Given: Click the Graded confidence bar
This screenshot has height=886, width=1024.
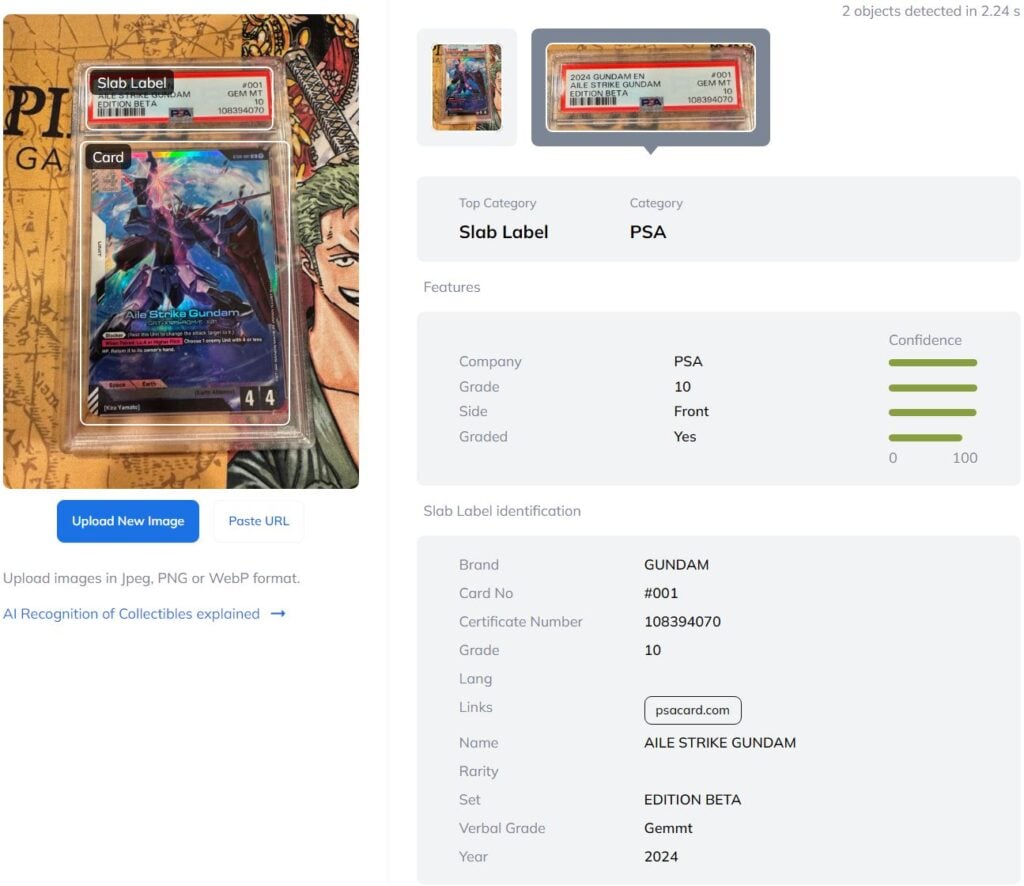Looking at the screenshot, I should click(925, 437).
